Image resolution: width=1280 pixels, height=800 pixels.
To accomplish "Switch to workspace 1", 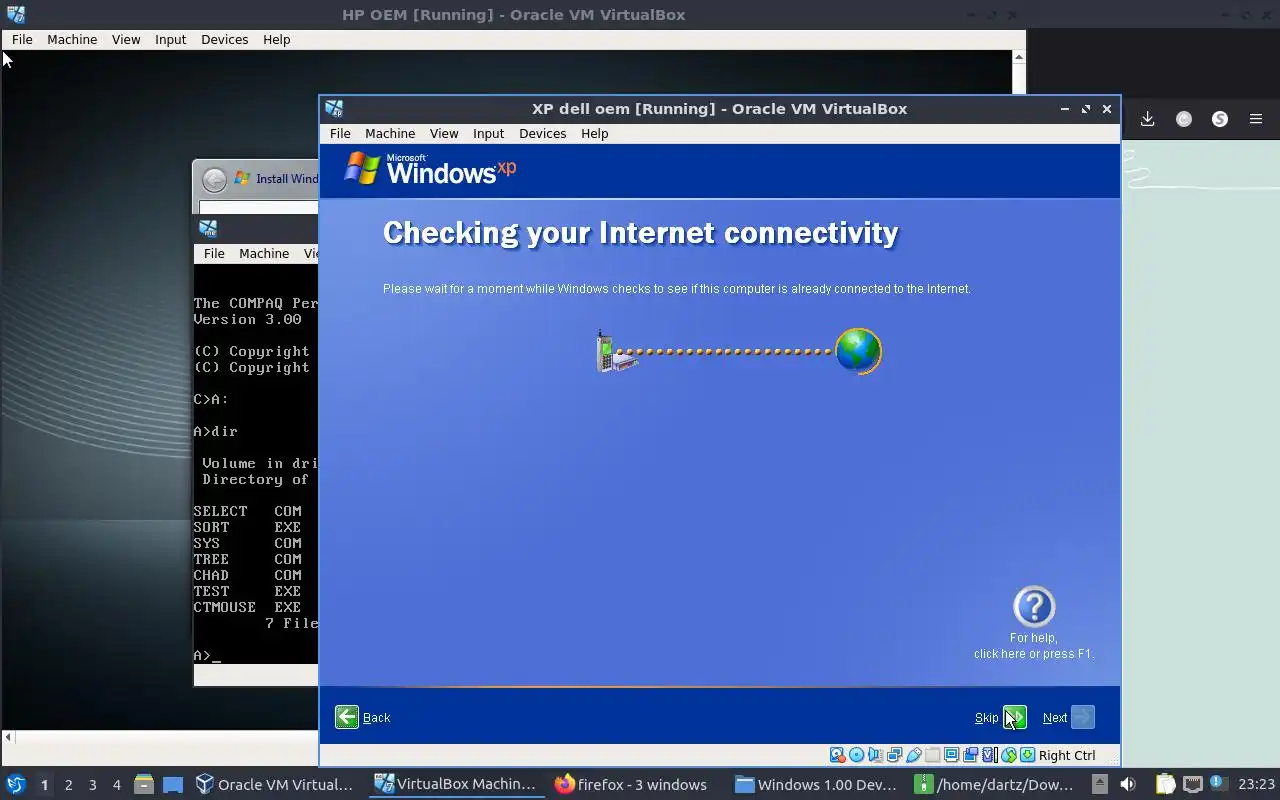I will (x=44, y=785).
